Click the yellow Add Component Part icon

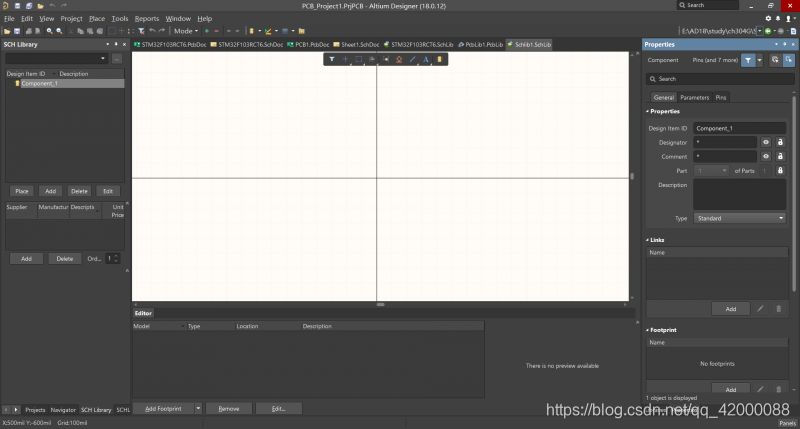click(x=439, y=60)
